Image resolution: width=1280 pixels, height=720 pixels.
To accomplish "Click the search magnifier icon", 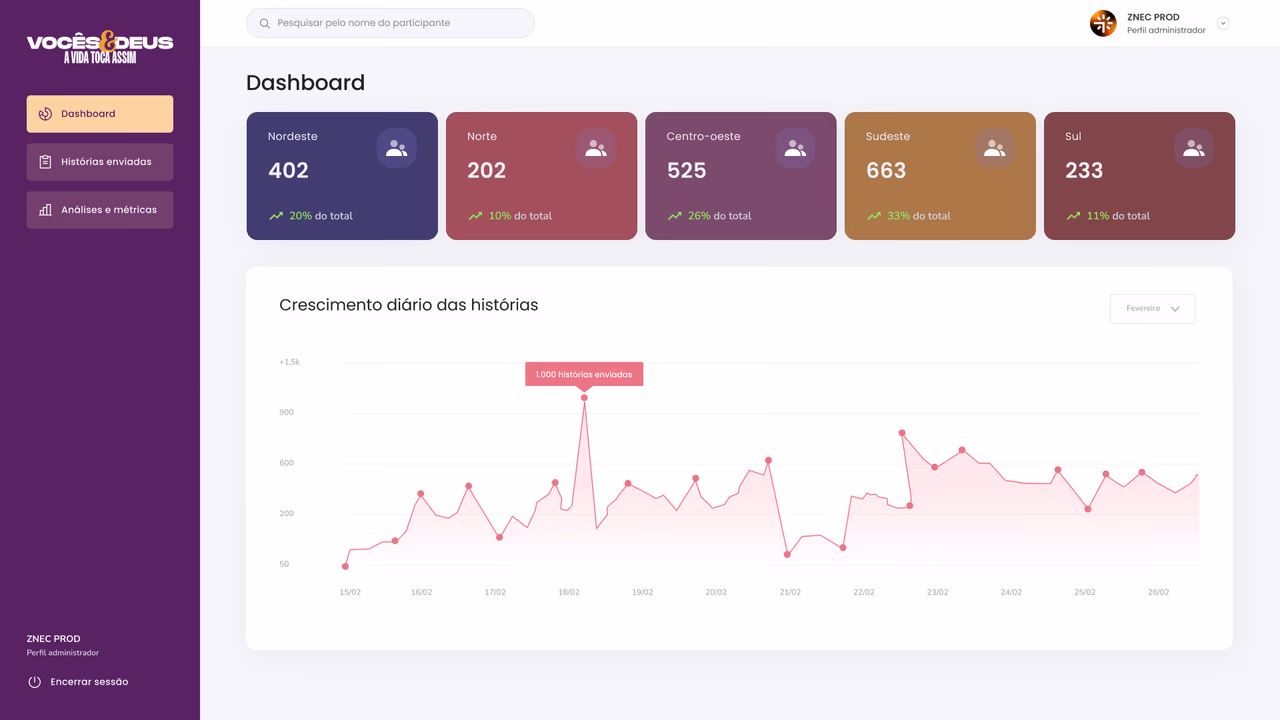I will (x=264, y=23).
